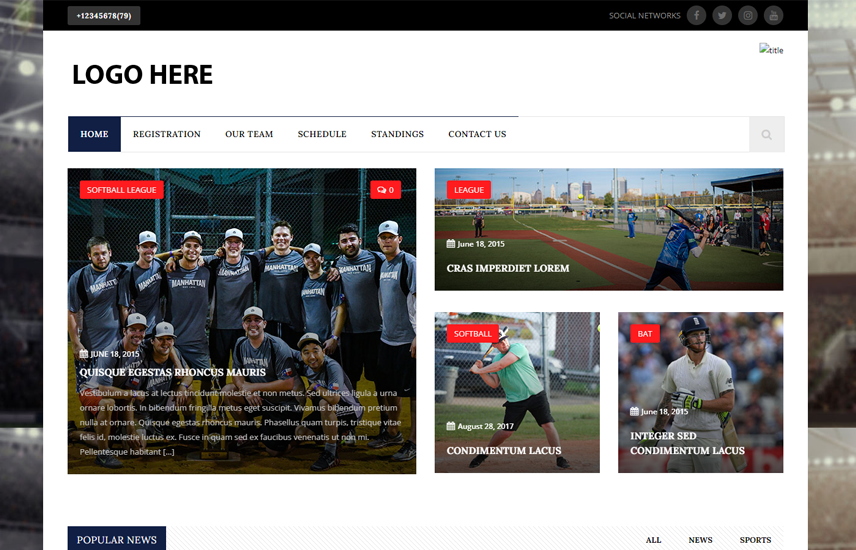
Task: Open the Twitter social icon
Action: [722, 15]
